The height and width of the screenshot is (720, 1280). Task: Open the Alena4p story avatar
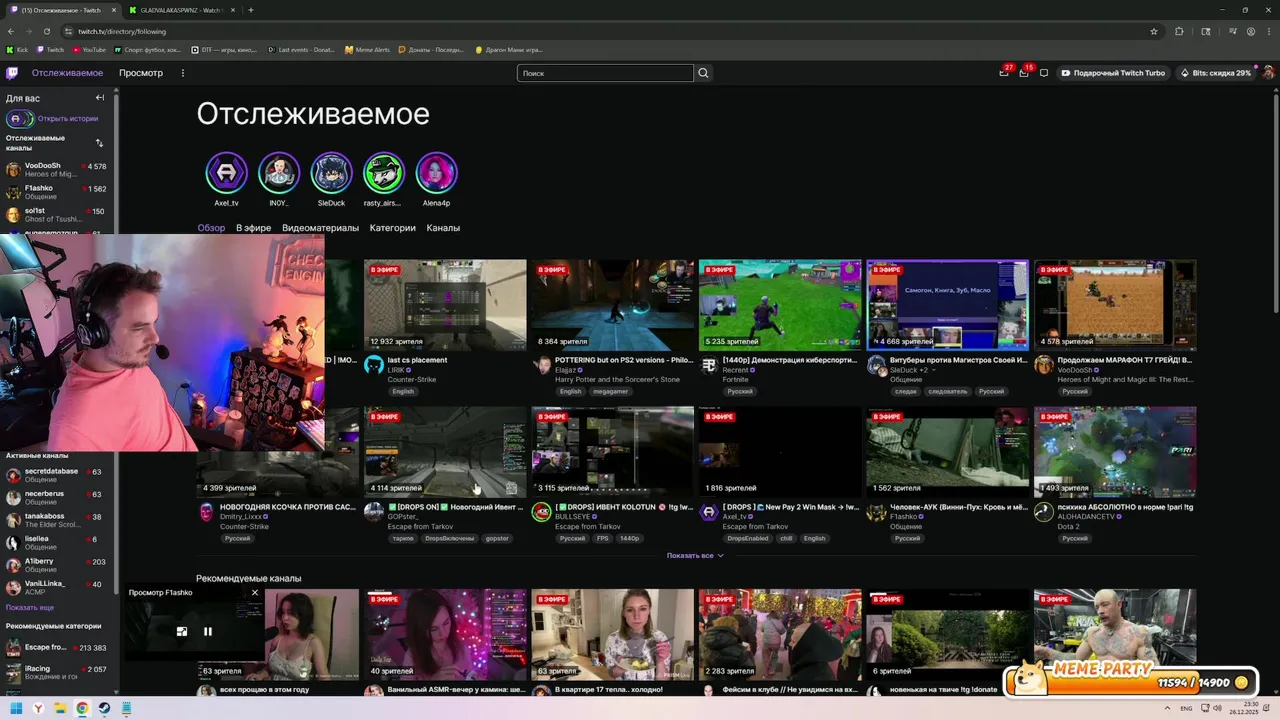click(x=436, y=173)
